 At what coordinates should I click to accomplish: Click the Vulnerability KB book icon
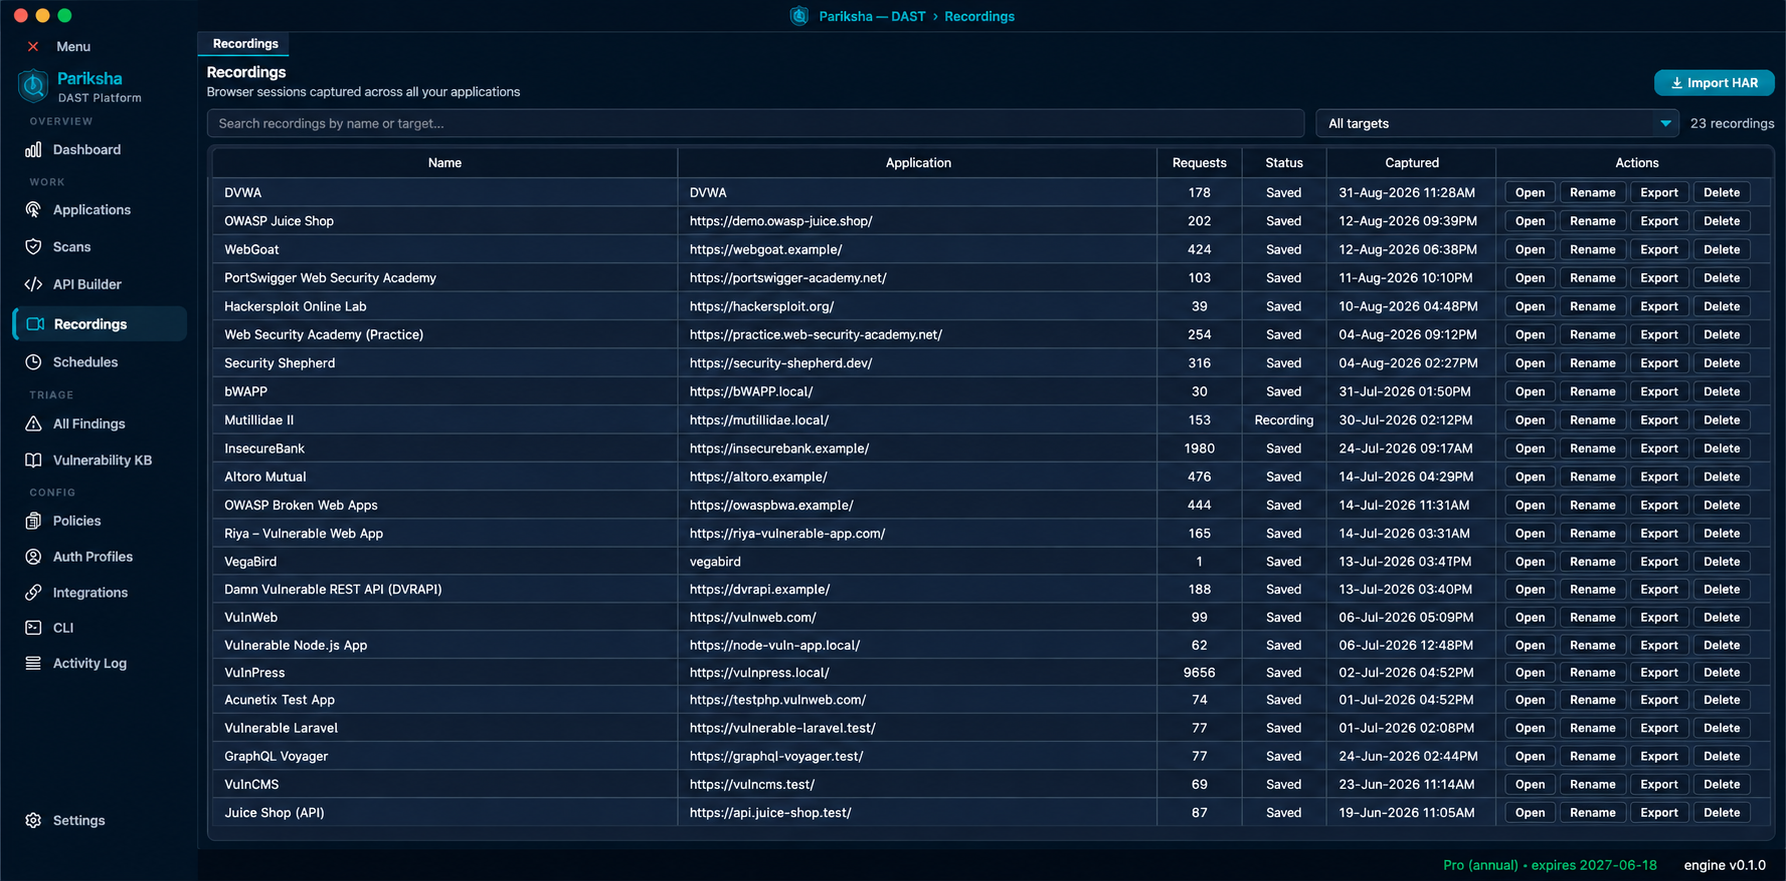(33, 460)
